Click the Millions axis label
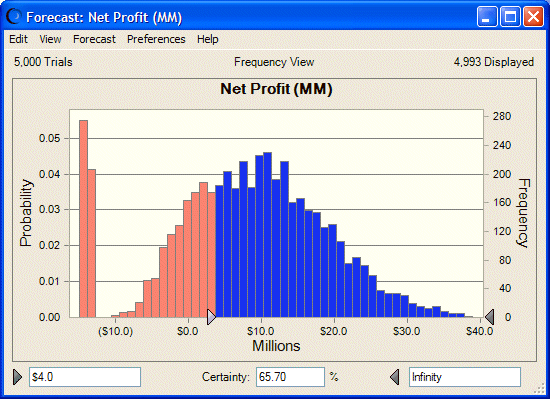 tap(276, 346)
